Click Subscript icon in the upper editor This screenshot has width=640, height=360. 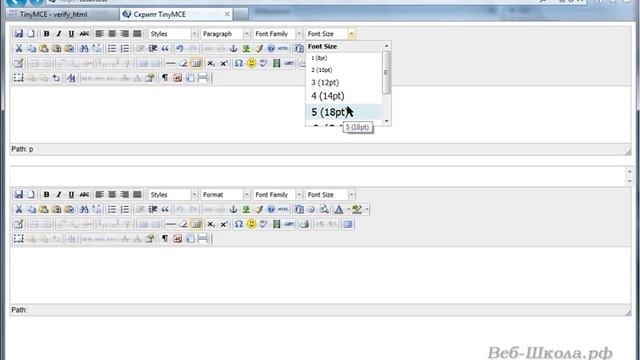(211, 63)
